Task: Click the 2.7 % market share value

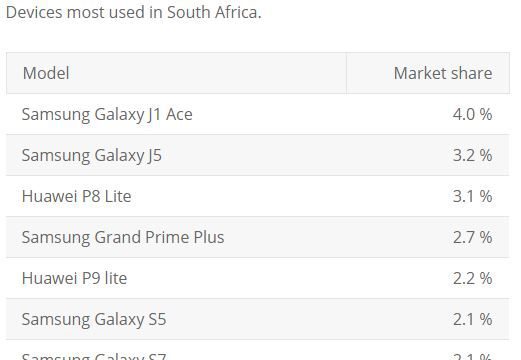Action: tap(472, 237)
